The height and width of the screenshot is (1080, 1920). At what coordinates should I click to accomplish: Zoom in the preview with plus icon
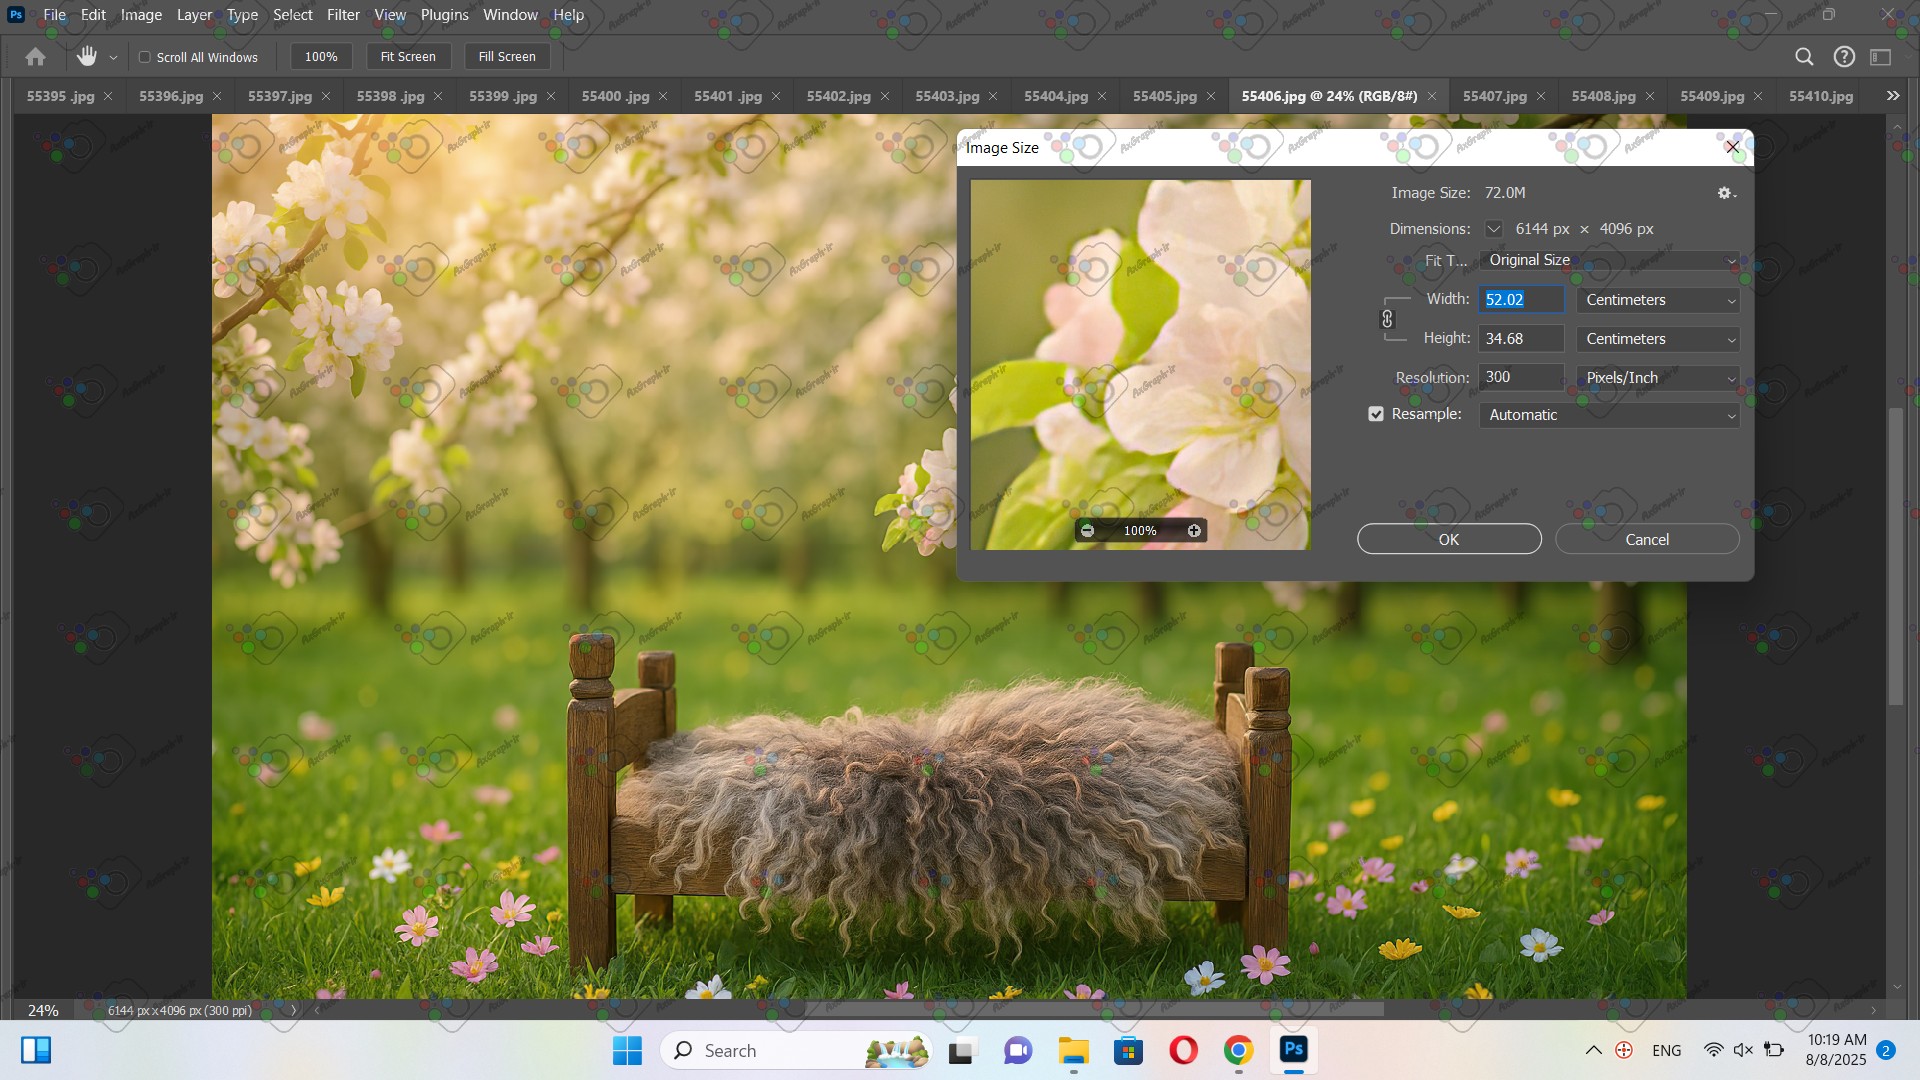[1194, 531]
